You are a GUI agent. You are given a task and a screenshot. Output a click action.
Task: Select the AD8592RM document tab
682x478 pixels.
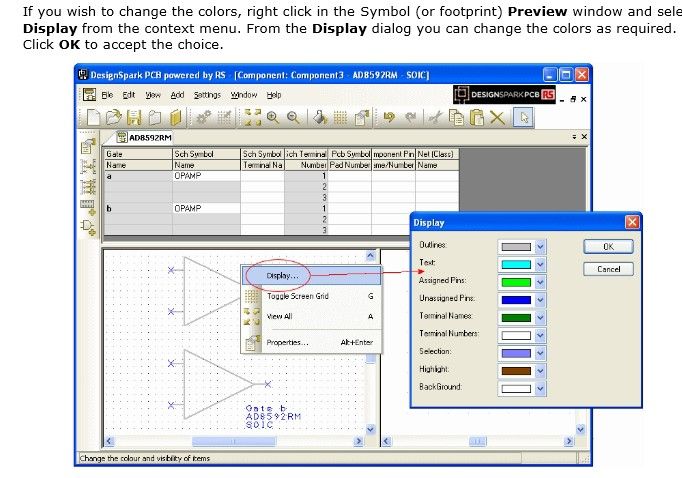[x=145, y=138]
